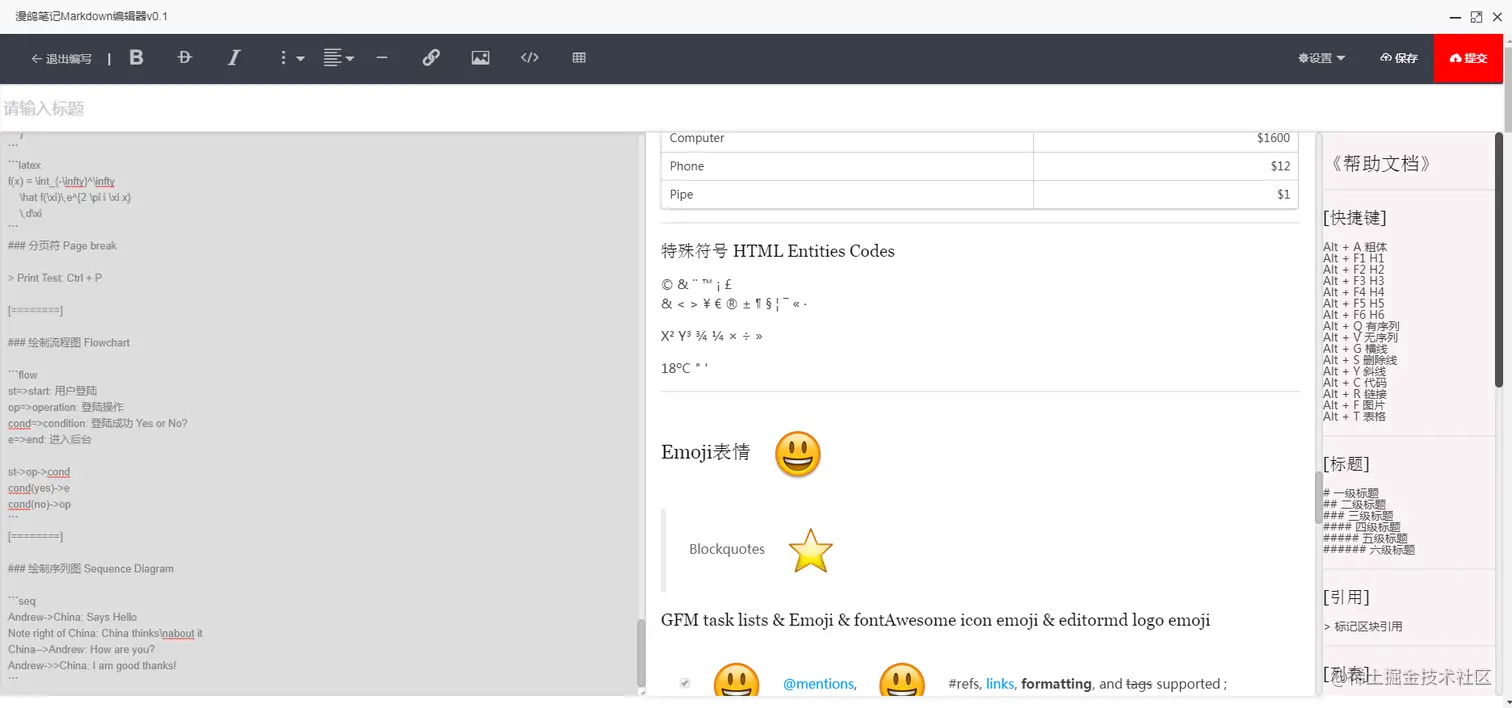Click the red 提交 submit button
1512x708 pixels.
pyautogui.click(x=1468, y=58)
